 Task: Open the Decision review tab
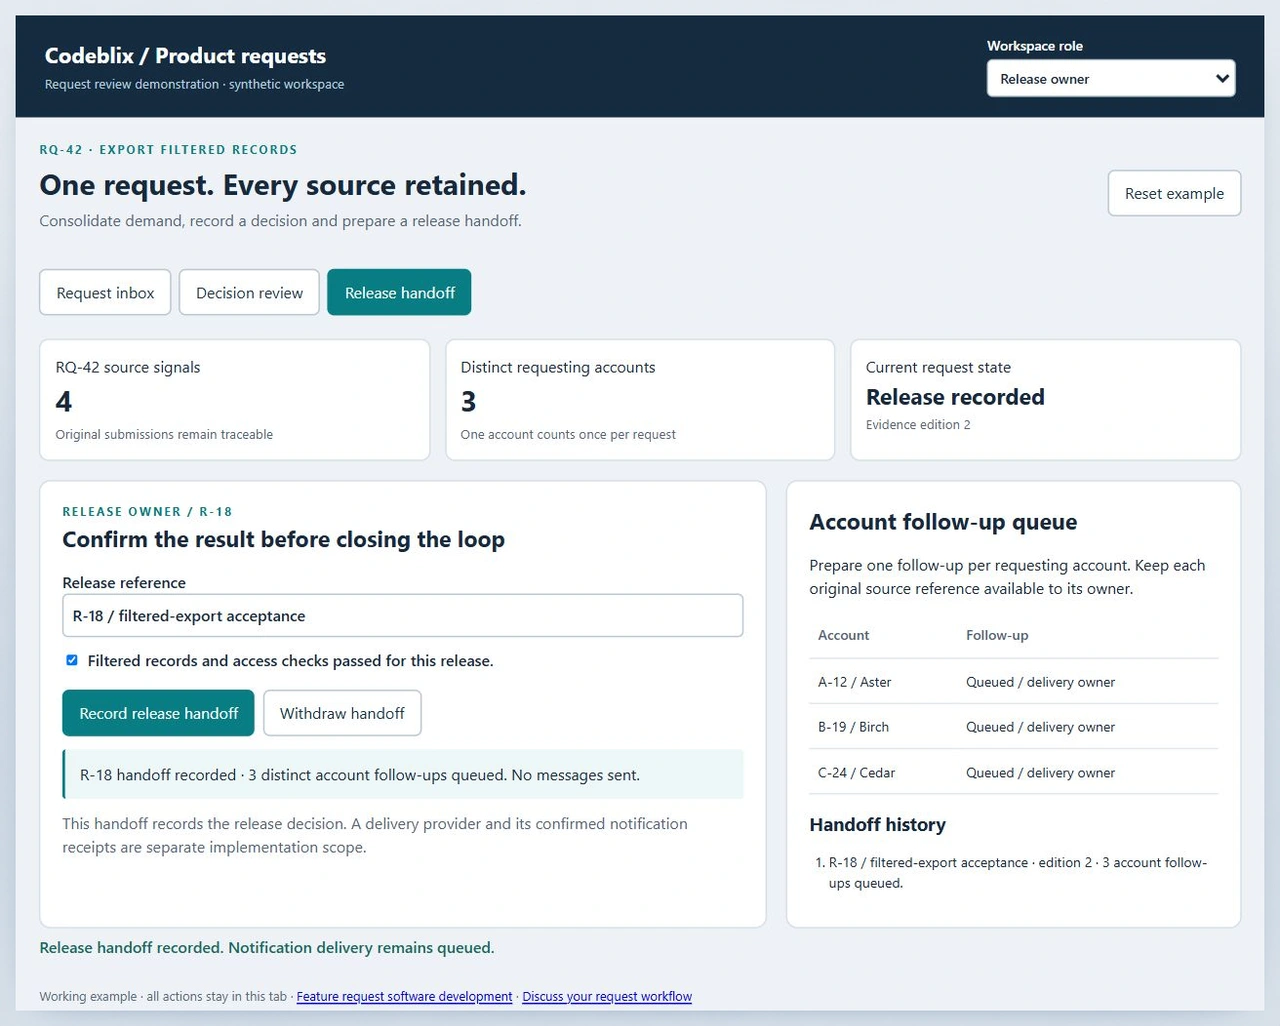tap(249, 293)
